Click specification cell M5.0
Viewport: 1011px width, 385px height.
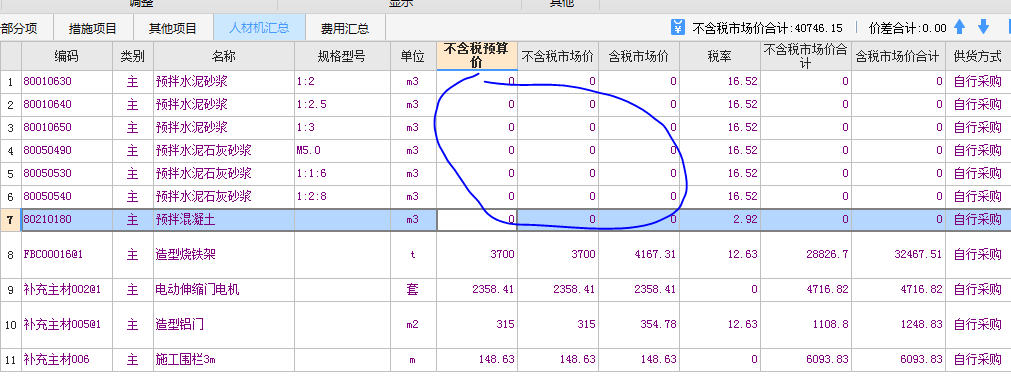pyautogui.click(x=342, y=150)
